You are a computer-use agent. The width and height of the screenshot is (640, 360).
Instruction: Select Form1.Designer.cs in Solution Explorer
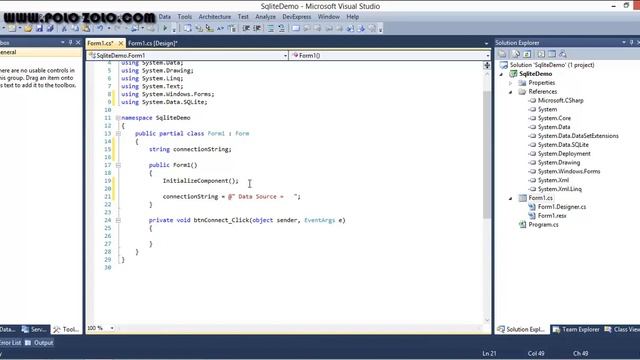(562, 207)
